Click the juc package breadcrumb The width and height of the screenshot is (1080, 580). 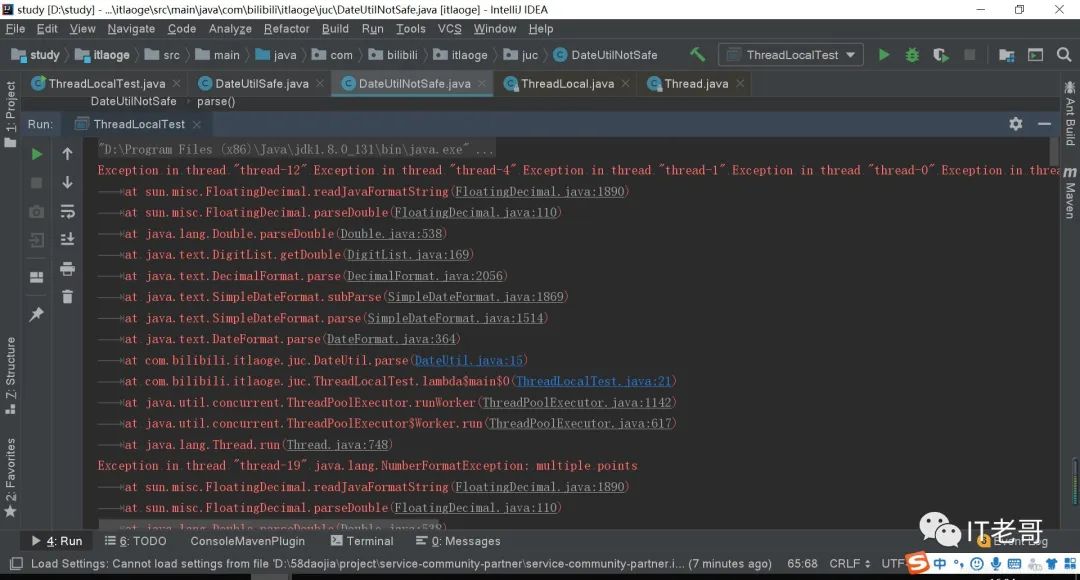pyautogui.click(x=521, y=55)
